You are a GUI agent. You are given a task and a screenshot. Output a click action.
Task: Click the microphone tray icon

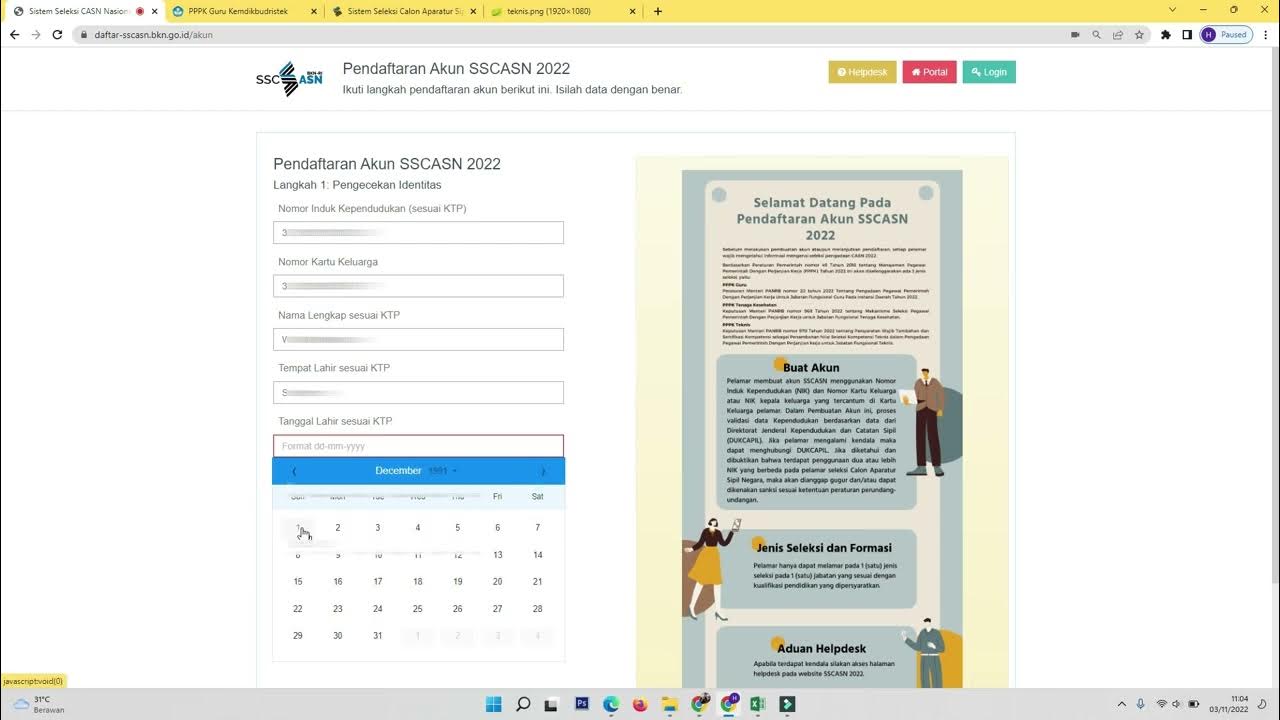pyautogui.click(x=1141, y=704)
